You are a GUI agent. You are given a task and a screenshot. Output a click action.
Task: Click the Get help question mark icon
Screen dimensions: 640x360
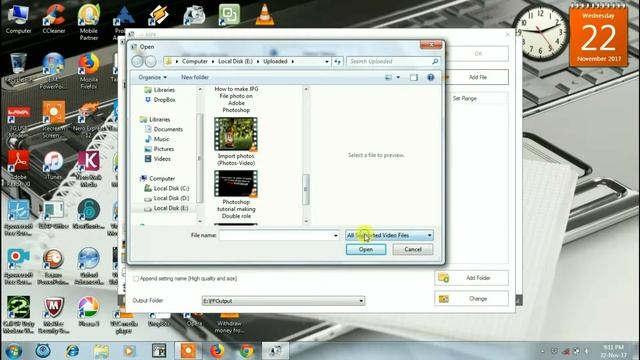coord(431,77)
